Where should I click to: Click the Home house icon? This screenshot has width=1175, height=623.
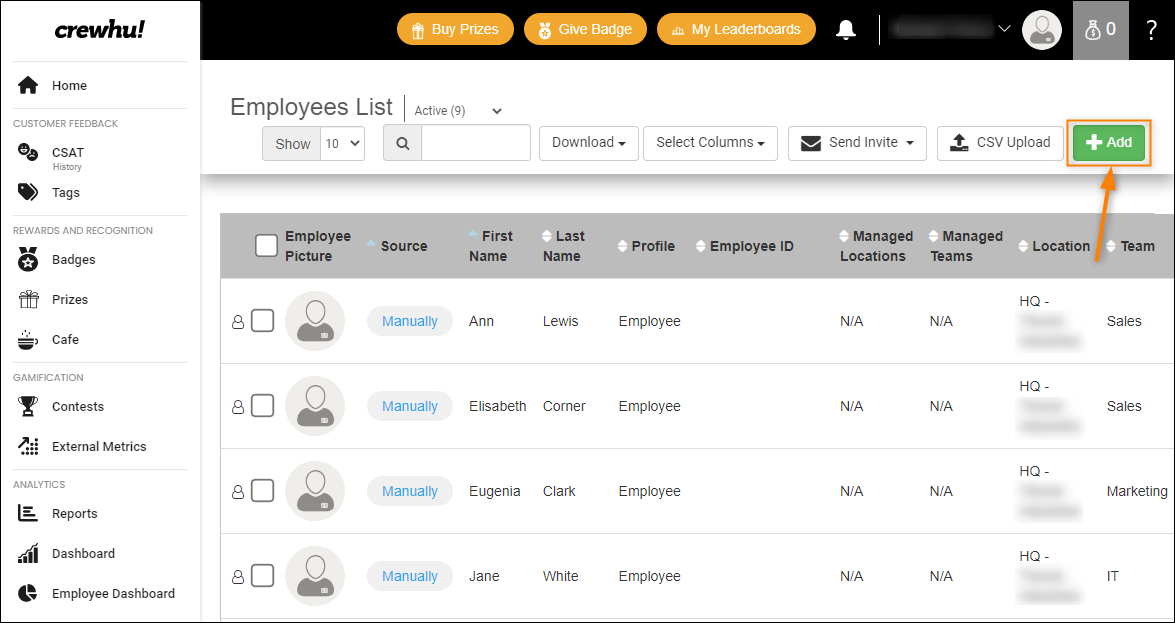(x=28, y=85)
